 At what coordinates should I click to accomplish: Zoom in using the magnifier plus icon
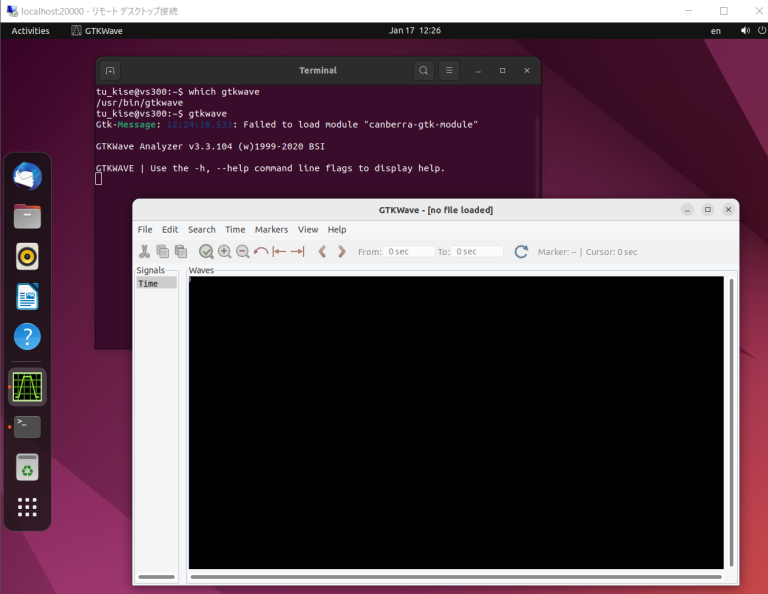pos(224,252)
